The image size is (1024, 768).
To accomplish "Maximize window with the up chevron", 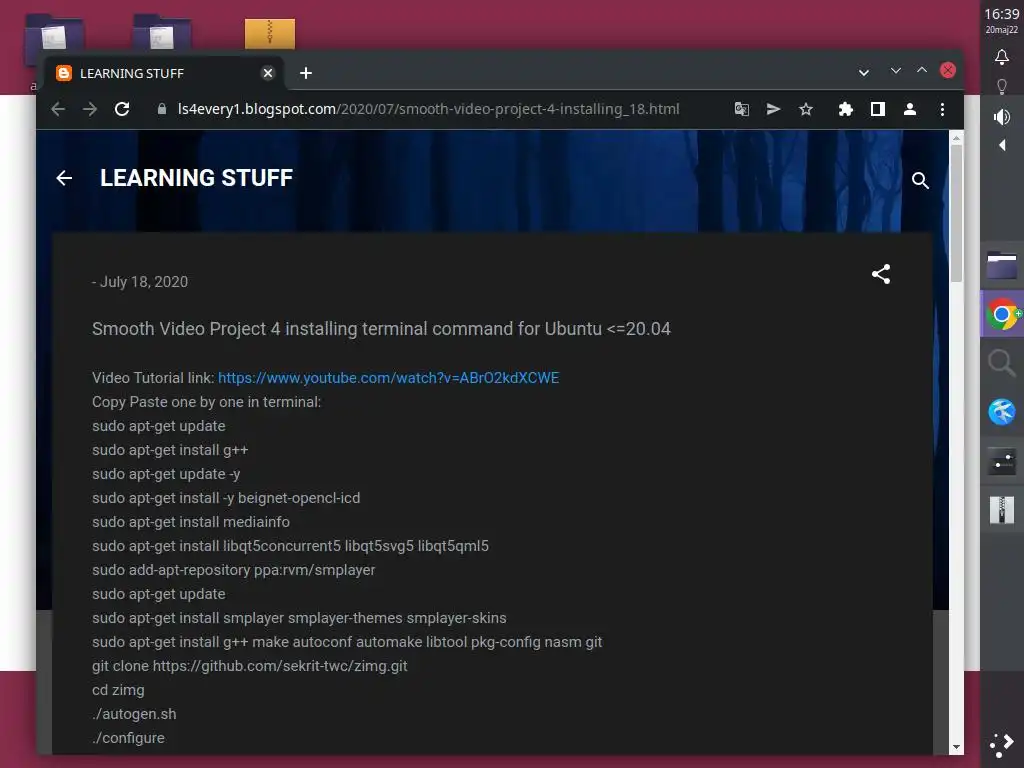I will 921,71.
